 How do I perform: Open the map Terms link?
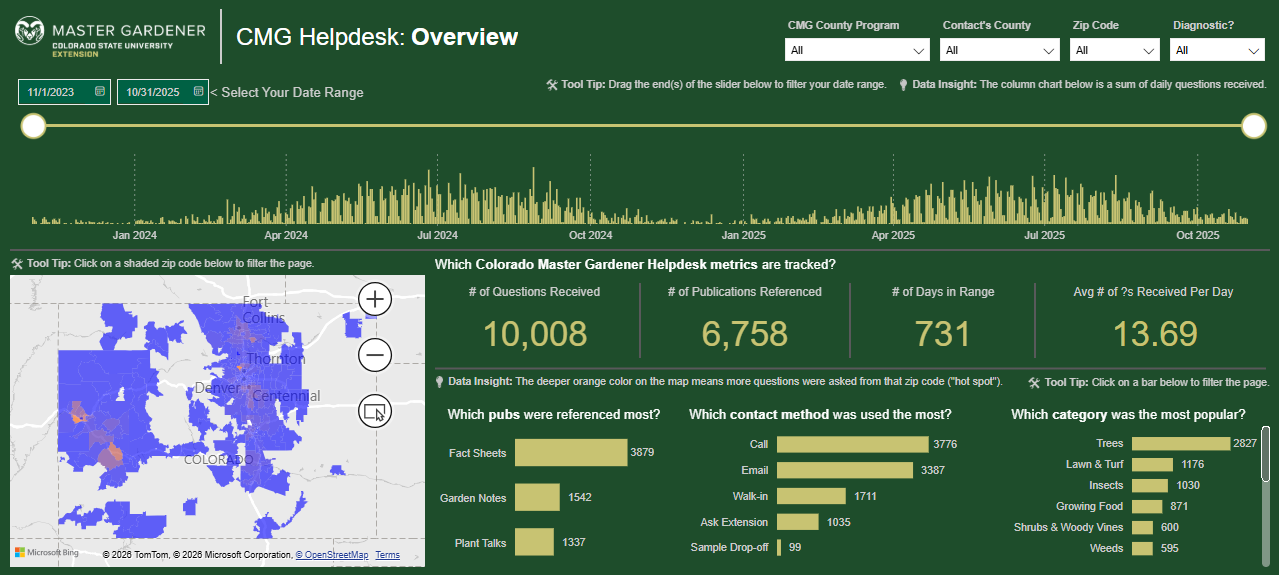click(x=387, y=555)
